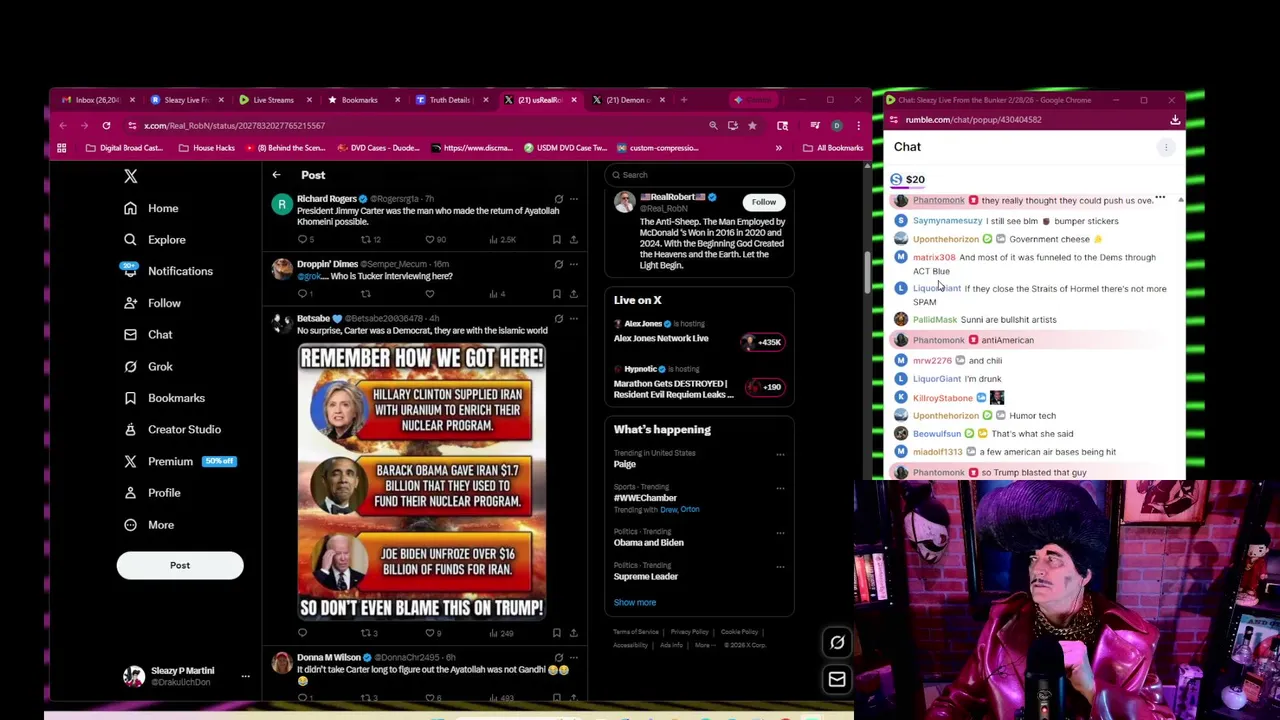Click Show more under trends
The width and height of the screenshot is (1280, 720).
coord(635,602)
